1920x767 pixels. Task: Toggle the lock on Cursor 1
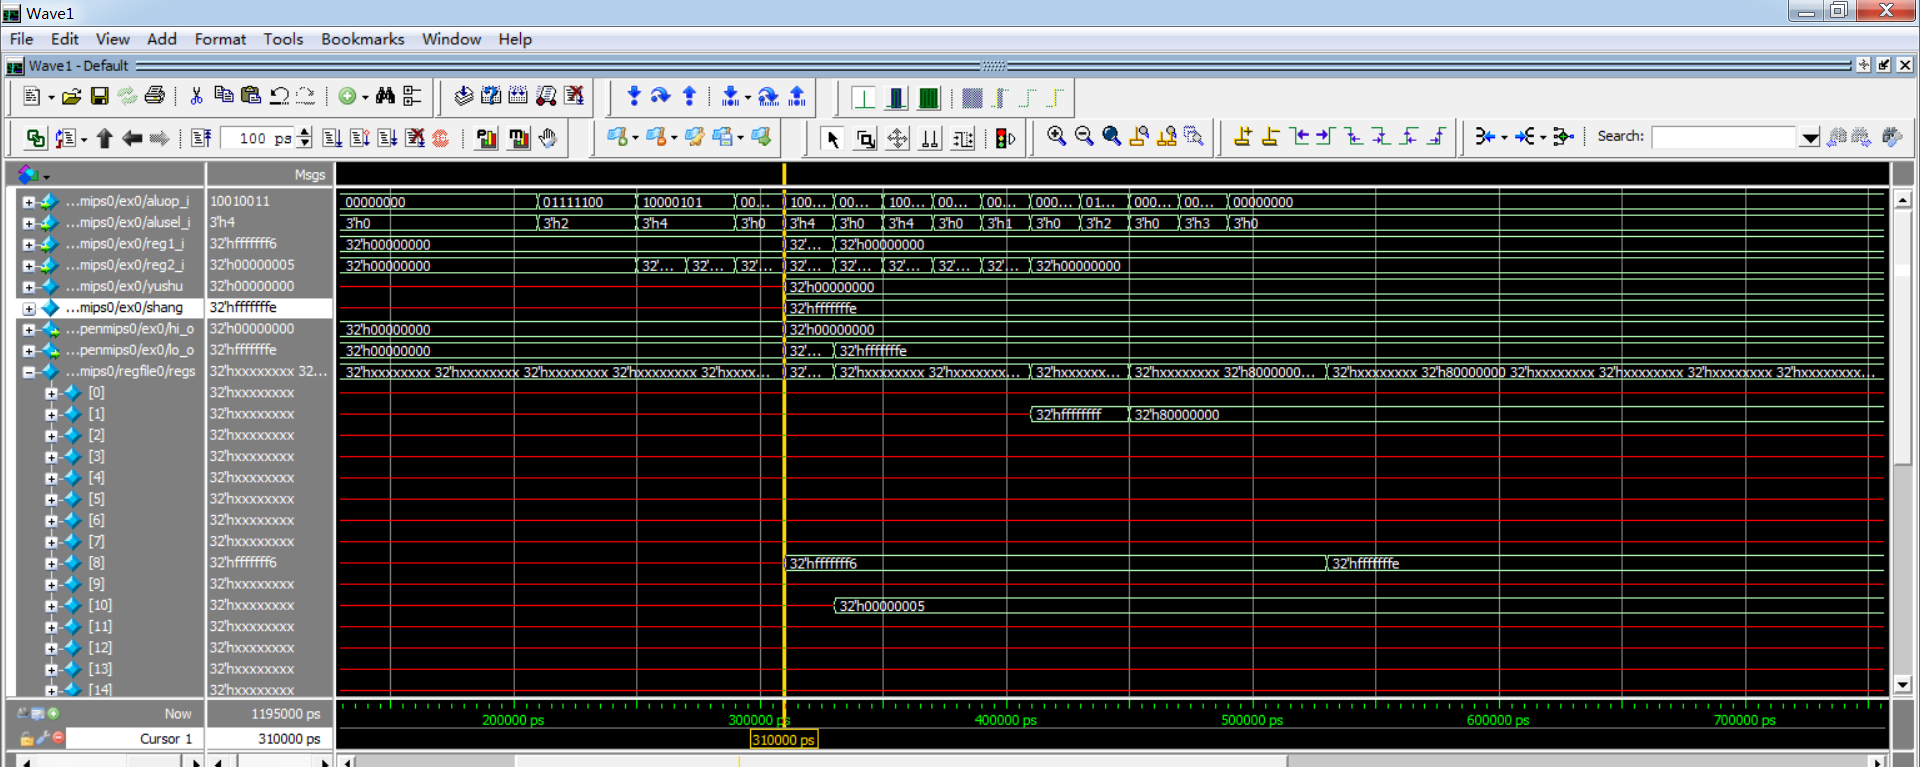click(26, 738)
